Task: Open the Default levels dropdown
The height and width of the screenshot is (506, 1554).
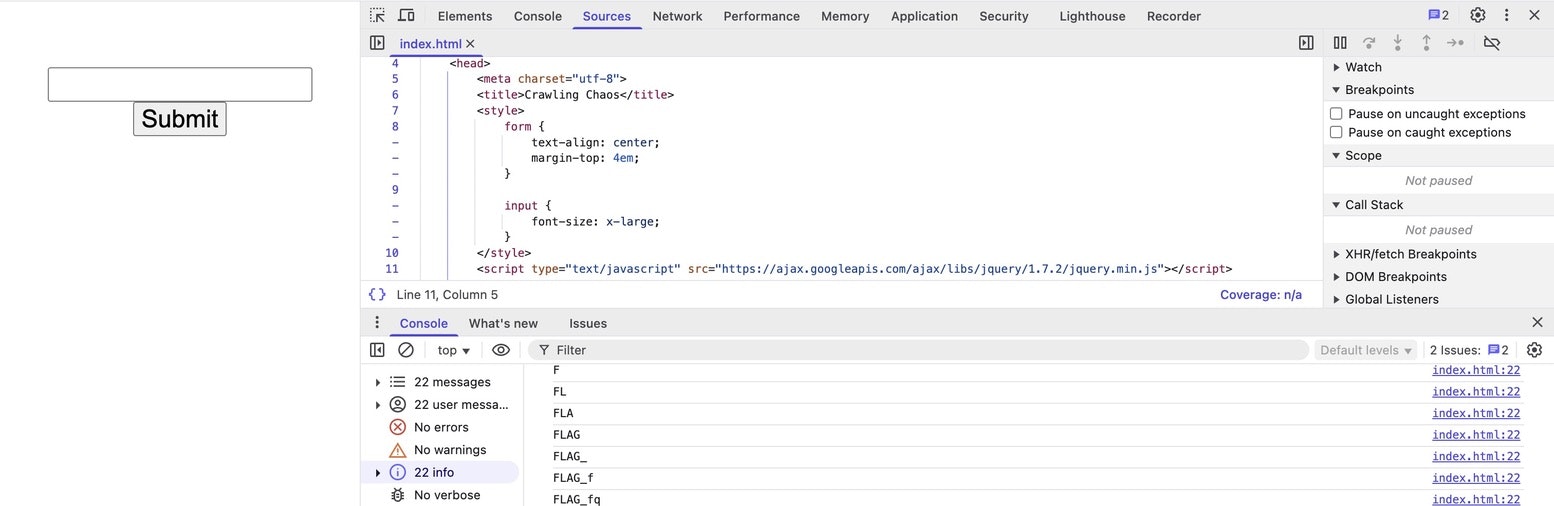Action: coord(1366,350)
